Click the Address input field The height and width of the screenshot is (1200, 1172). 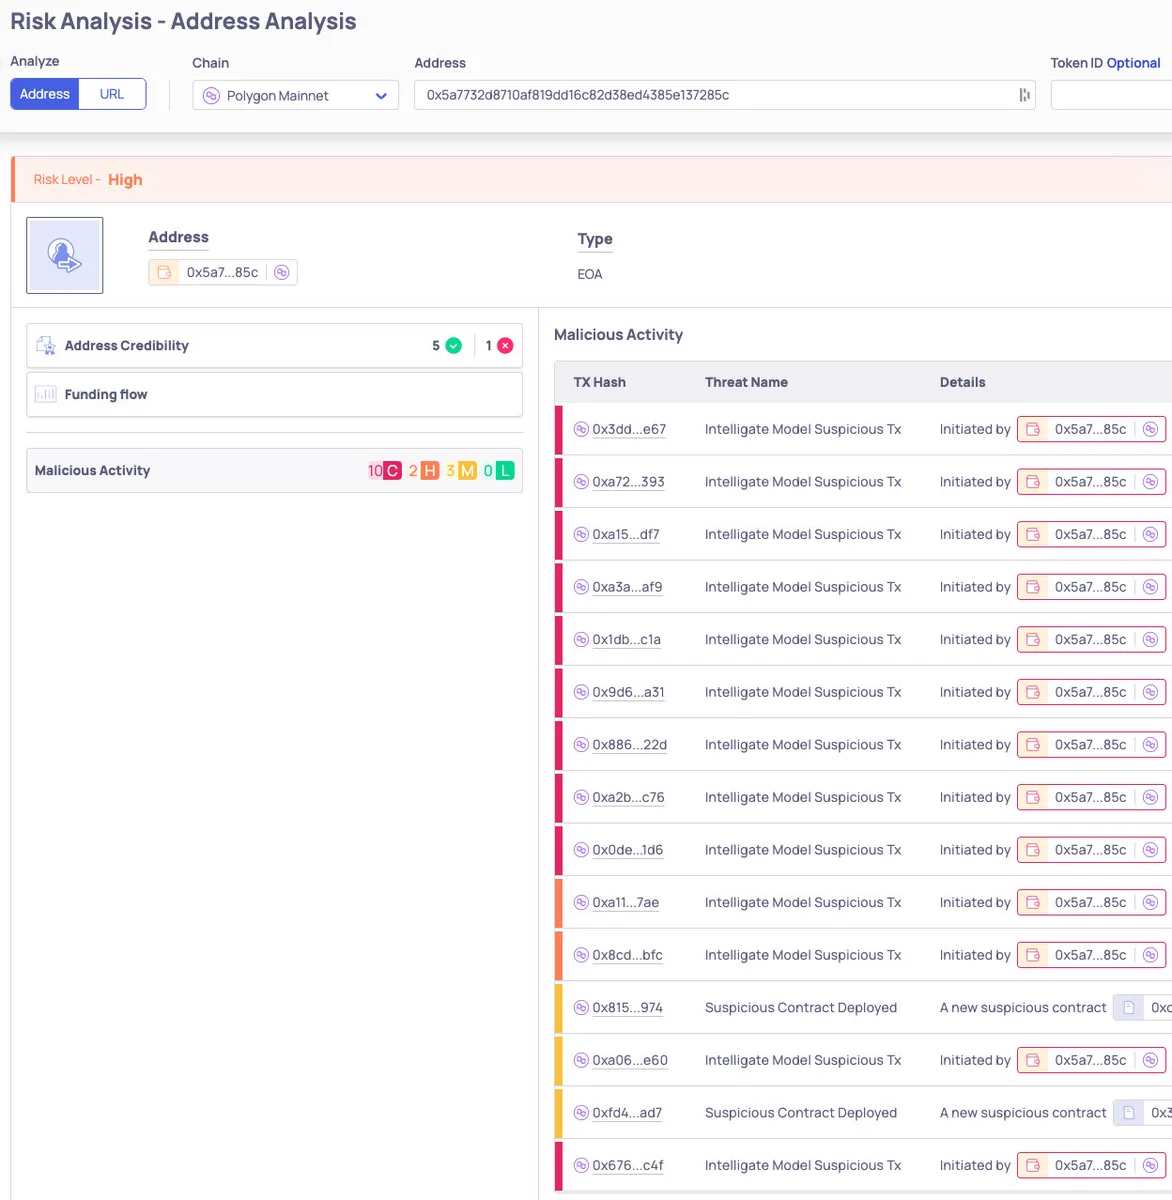725,95
